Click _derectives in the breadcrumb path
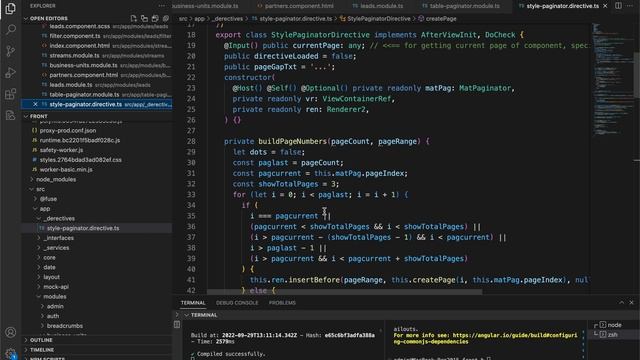The image size is (640, 360). 227,19
